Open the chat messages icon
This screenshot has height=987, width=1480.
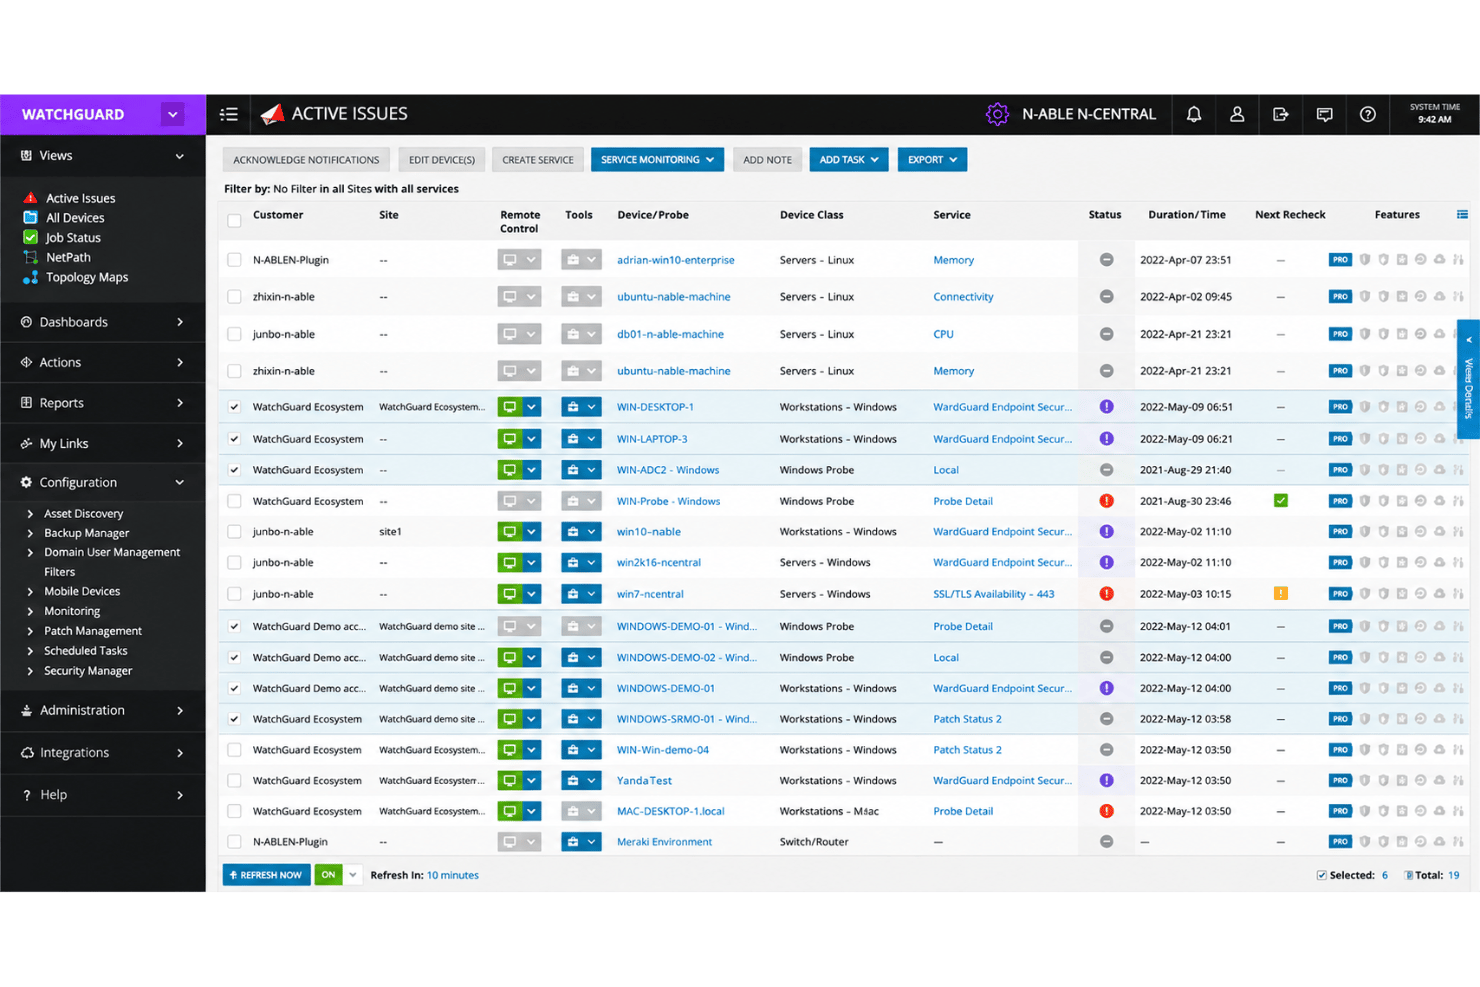1324,114
